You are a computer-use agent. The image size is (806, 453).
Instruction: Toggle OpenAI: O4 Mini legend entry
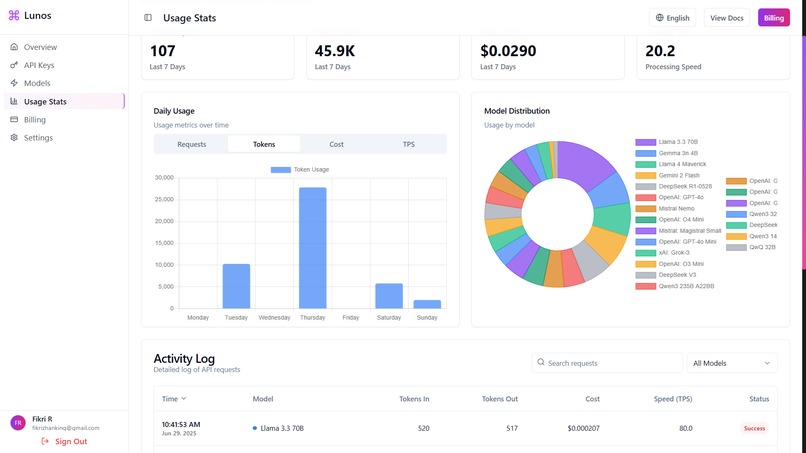click(x=669, y=220)
